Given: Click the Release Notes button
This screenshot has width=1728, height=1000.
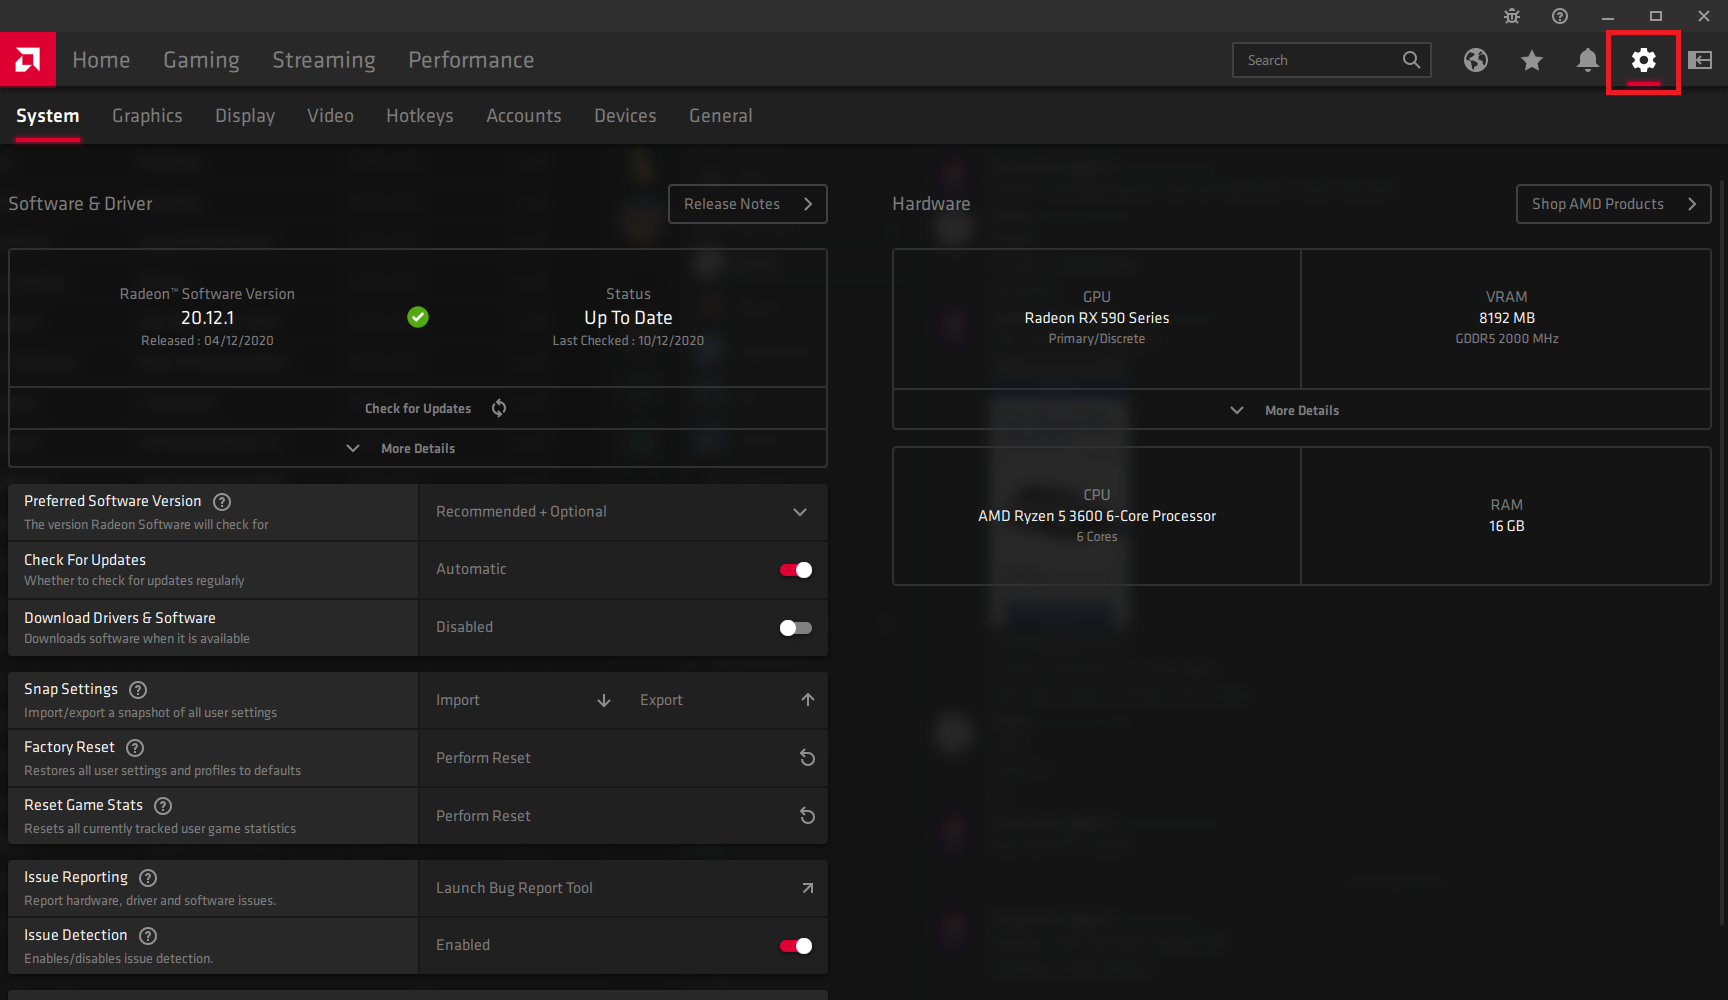Looking at the screenshot, I should tap(748, 204).
